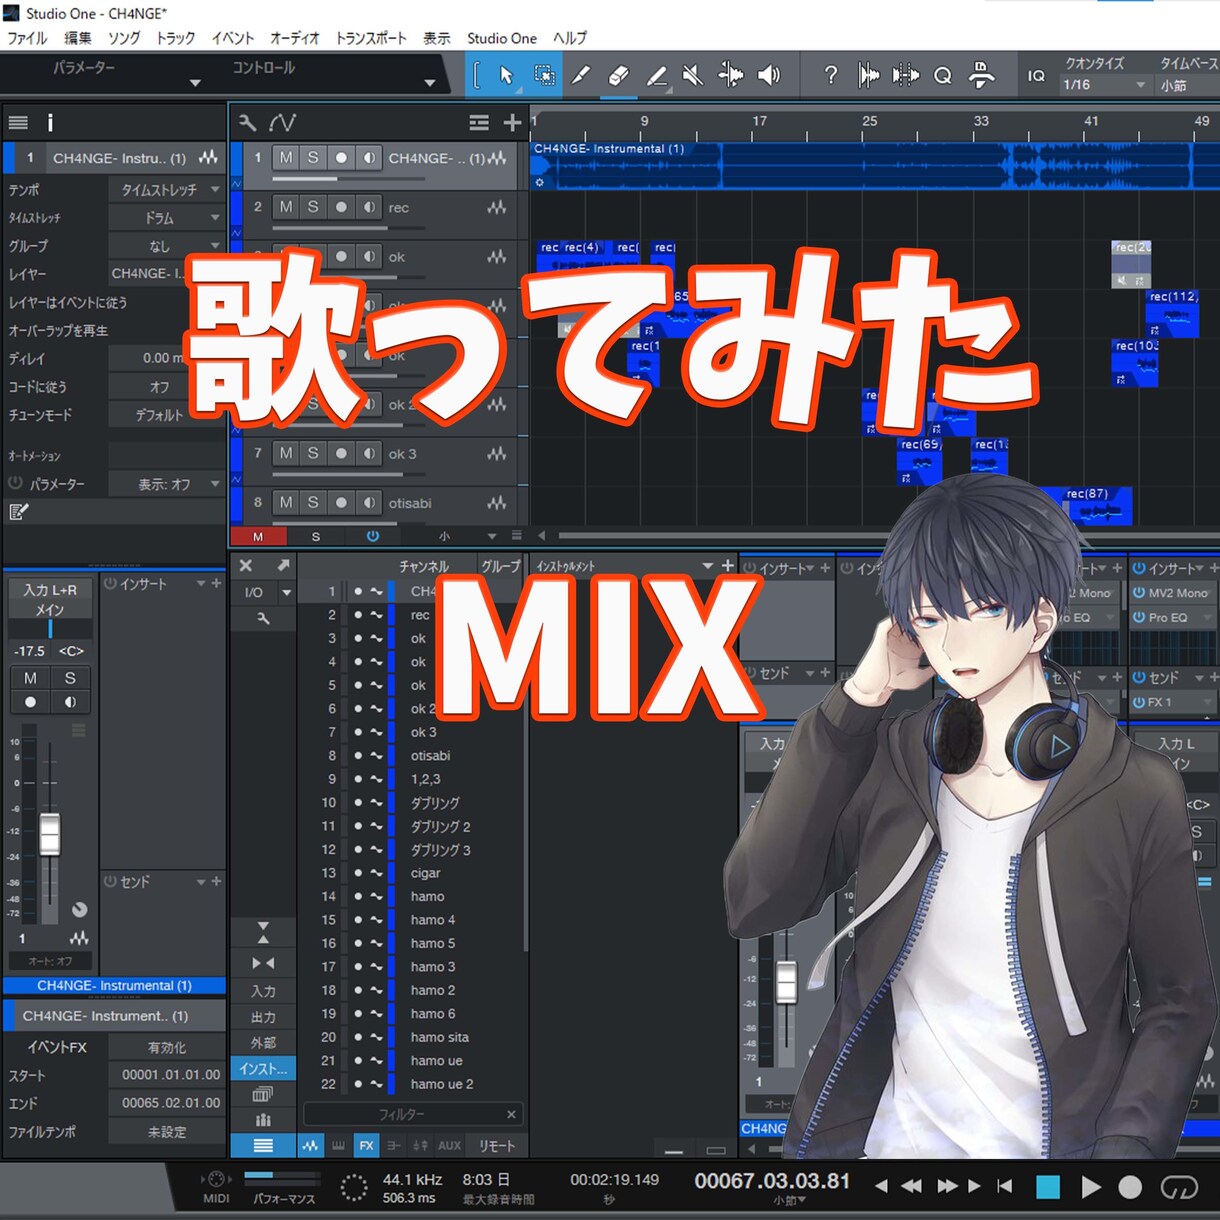Open the グループ なし dropdown
Screen dimensions: 1220x1220
166,246
